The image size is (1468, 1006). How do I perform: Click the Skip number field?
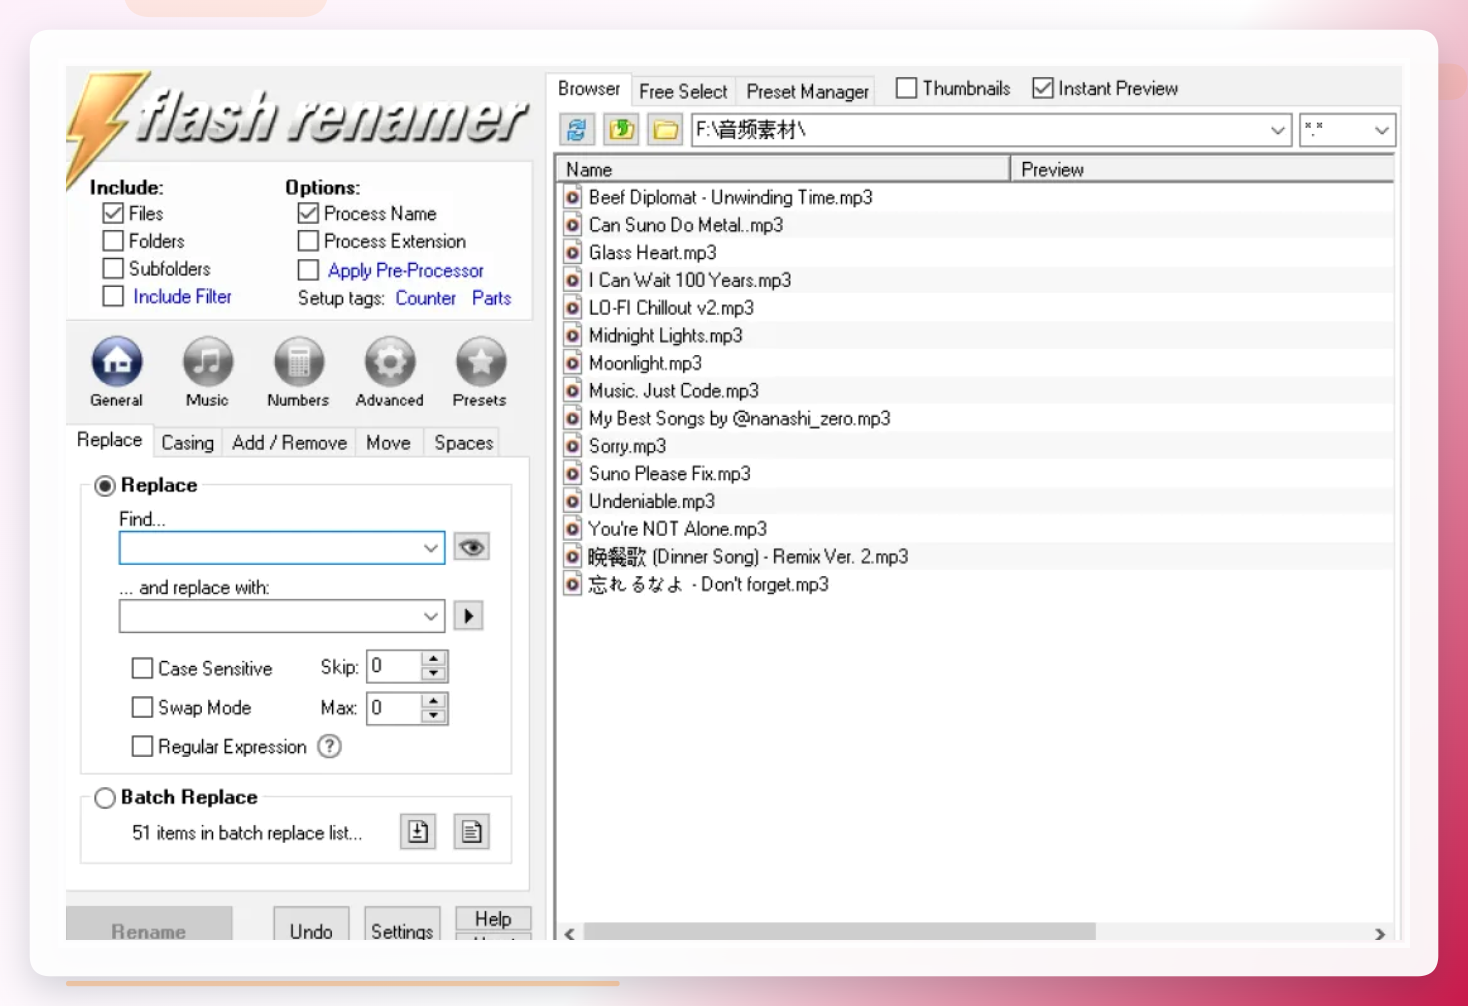[395, 667]
